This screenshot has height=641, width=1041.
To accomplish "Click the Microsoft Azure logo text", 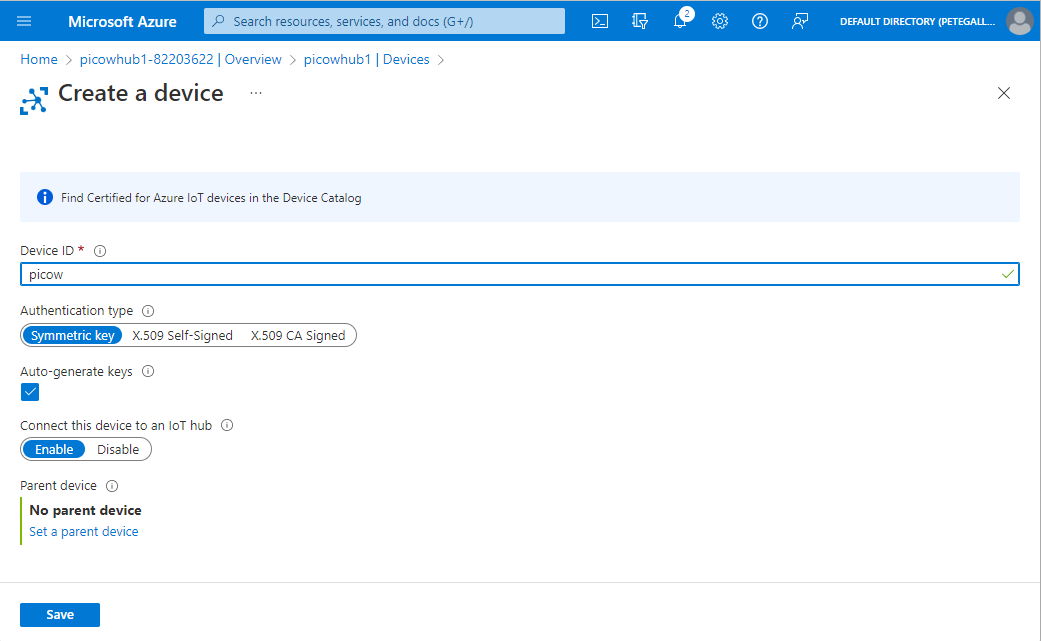I will 122,21.
